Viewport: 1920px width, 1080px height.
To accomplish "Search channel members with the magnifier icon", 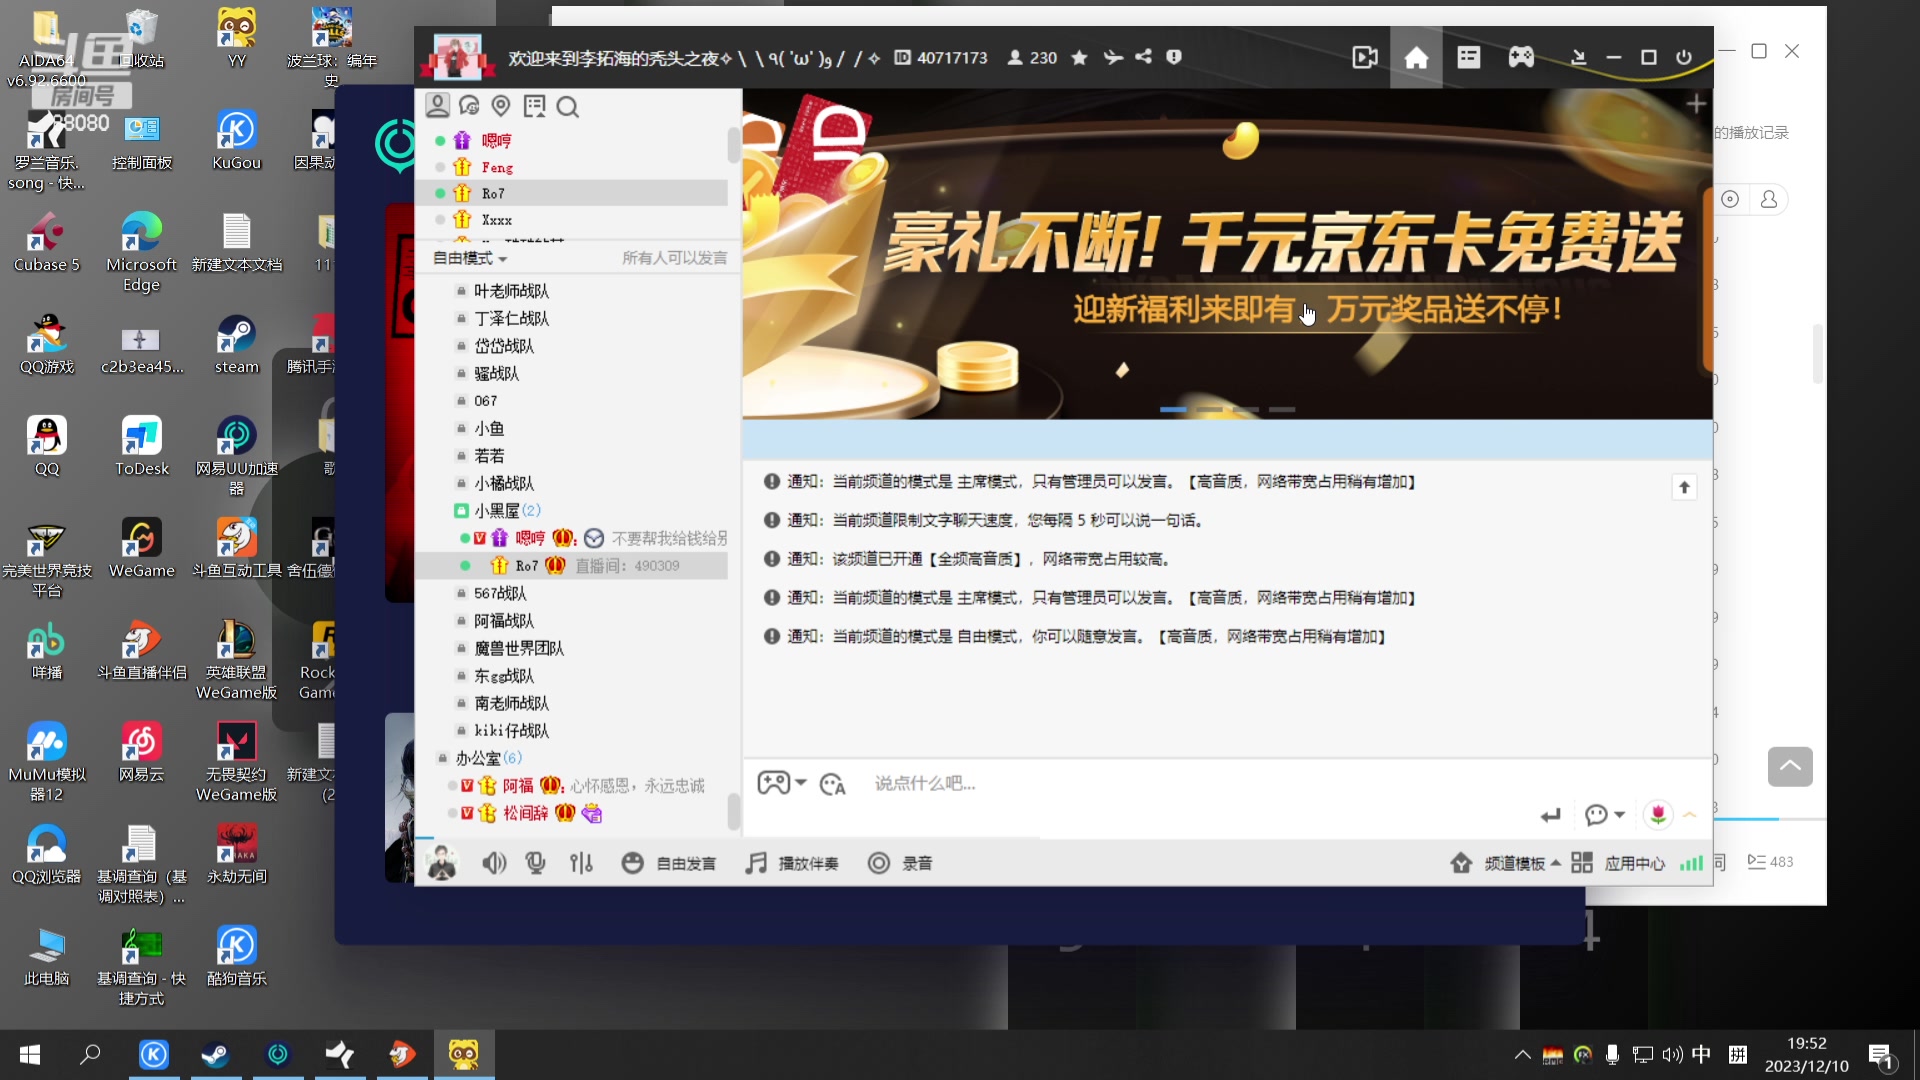I will 568,106.
